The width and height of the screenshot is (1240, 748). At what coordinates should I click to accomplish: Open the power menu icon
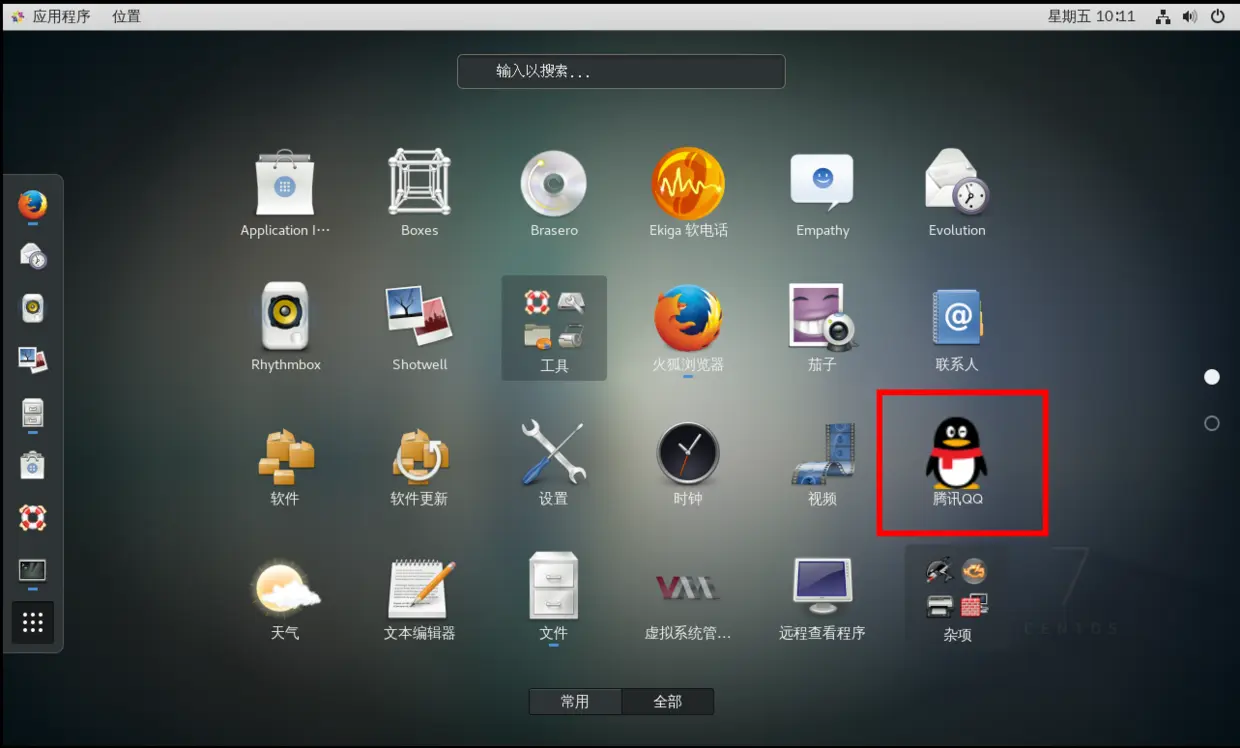pos(1217,16)
